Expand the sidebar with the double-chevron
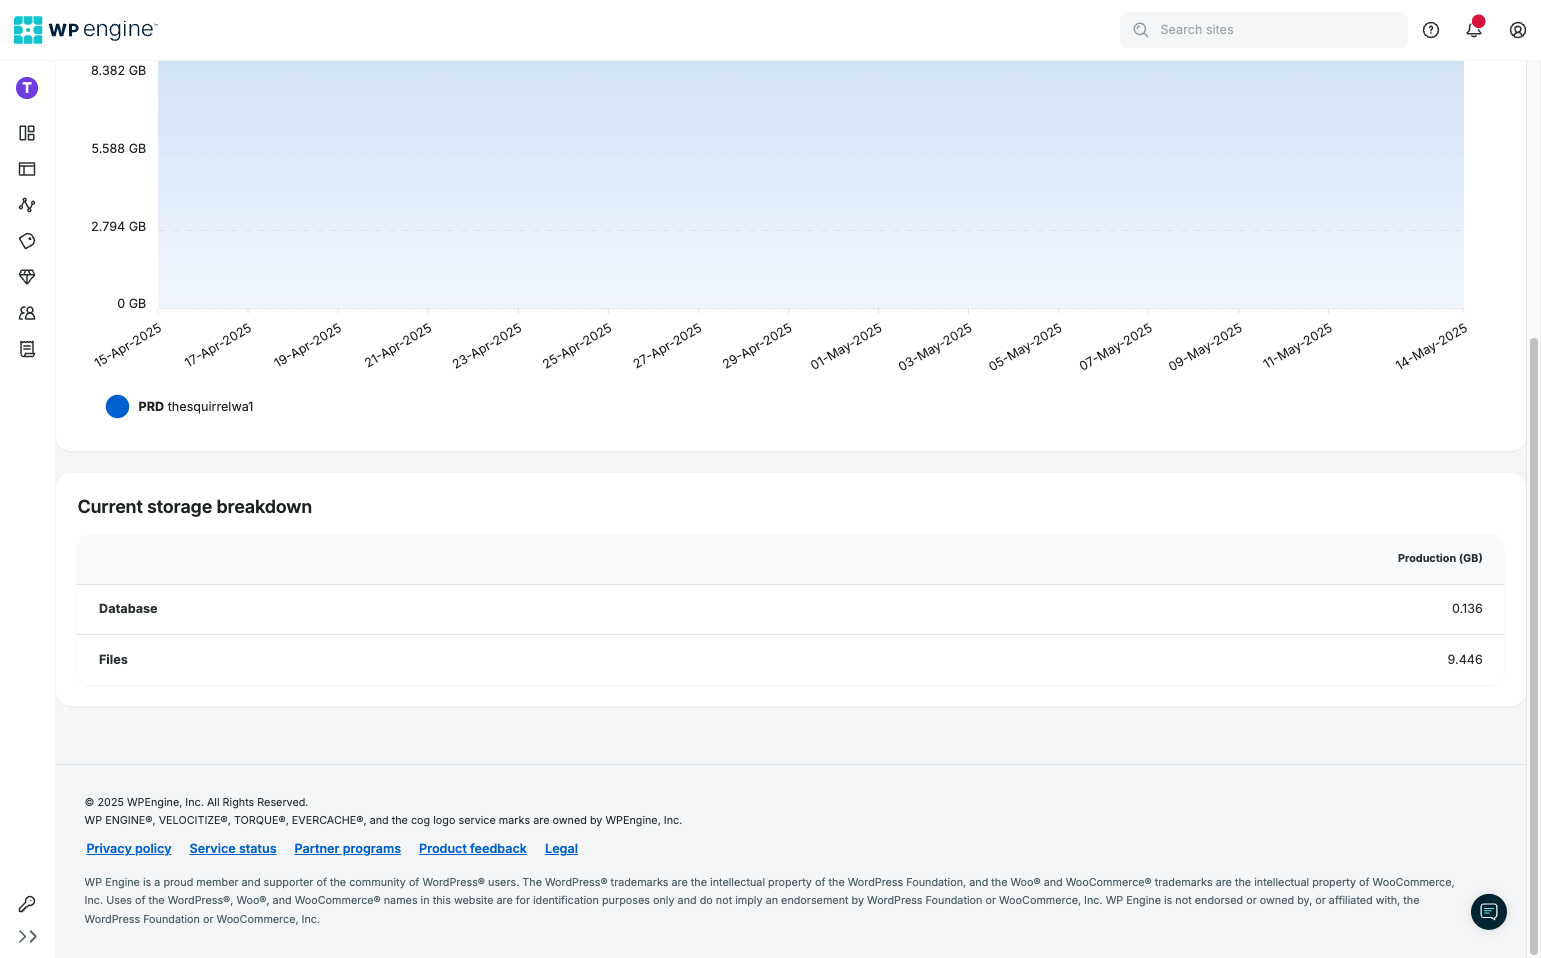 click(x=28, y=937)
